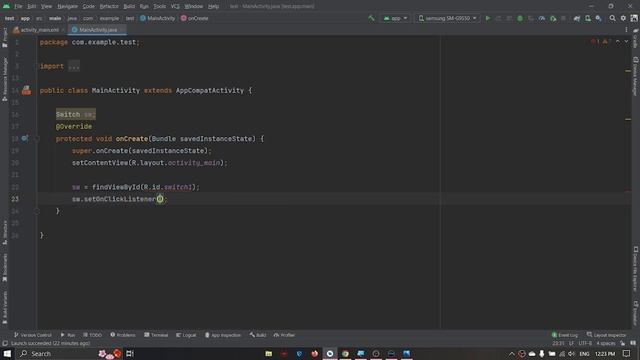The image size is (640, 360).
Task: Click the ENG language indicator
Action: click(x=584, y=353)
